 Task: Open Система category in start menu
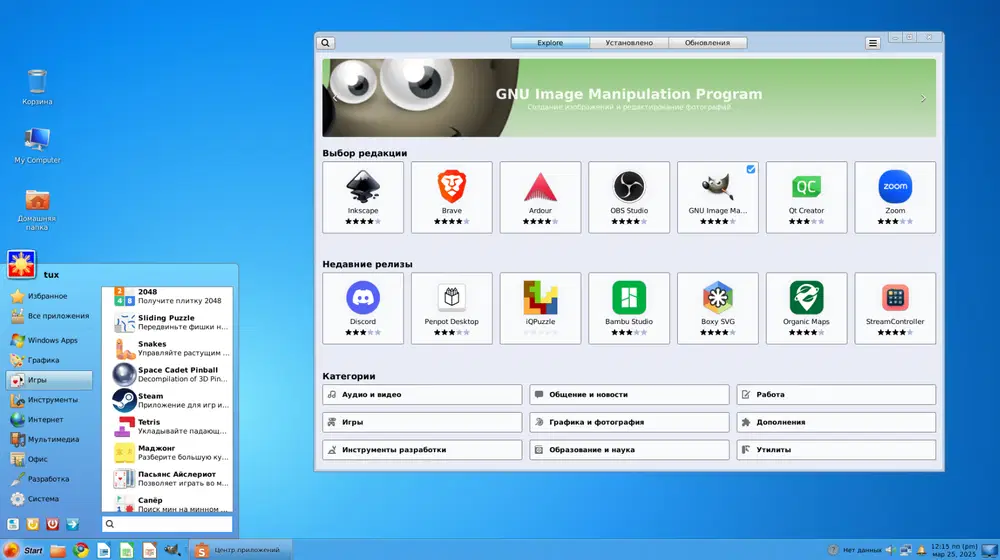(x=49, y=499)
